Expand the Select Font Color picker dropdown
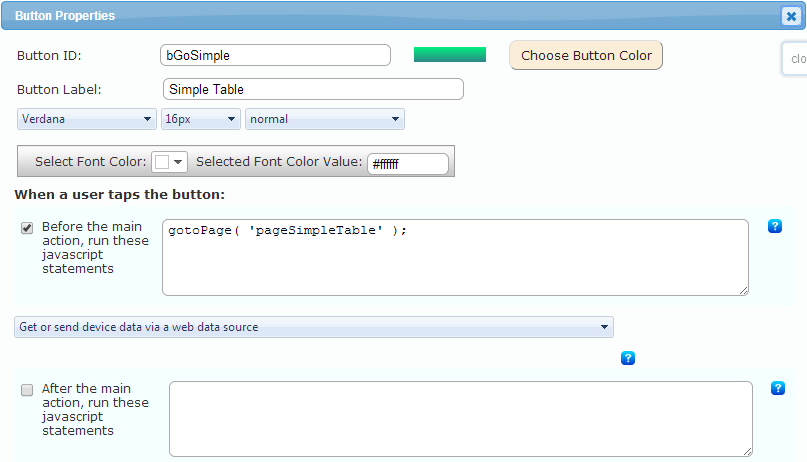 point(169,162)
